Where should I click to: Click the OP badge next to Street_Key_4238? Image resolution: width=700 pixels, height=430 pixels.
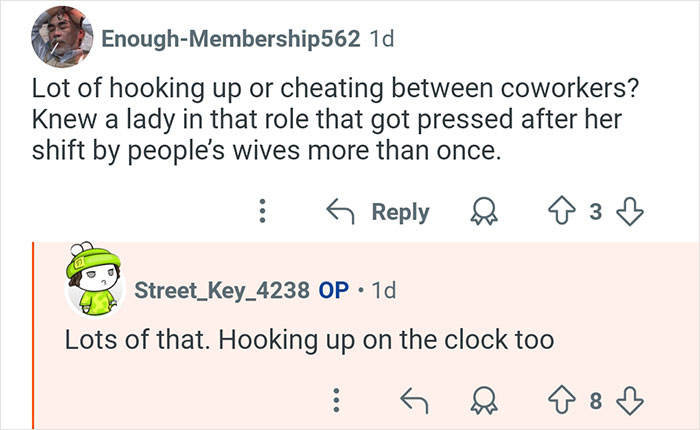click(334, 290)
